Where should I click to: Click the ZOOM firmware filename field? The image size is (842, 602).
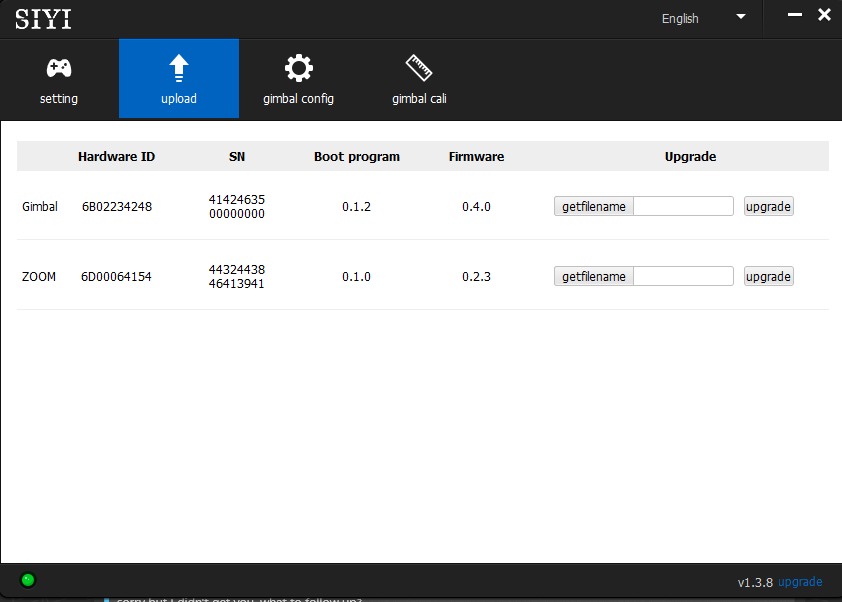click(684, 276)
